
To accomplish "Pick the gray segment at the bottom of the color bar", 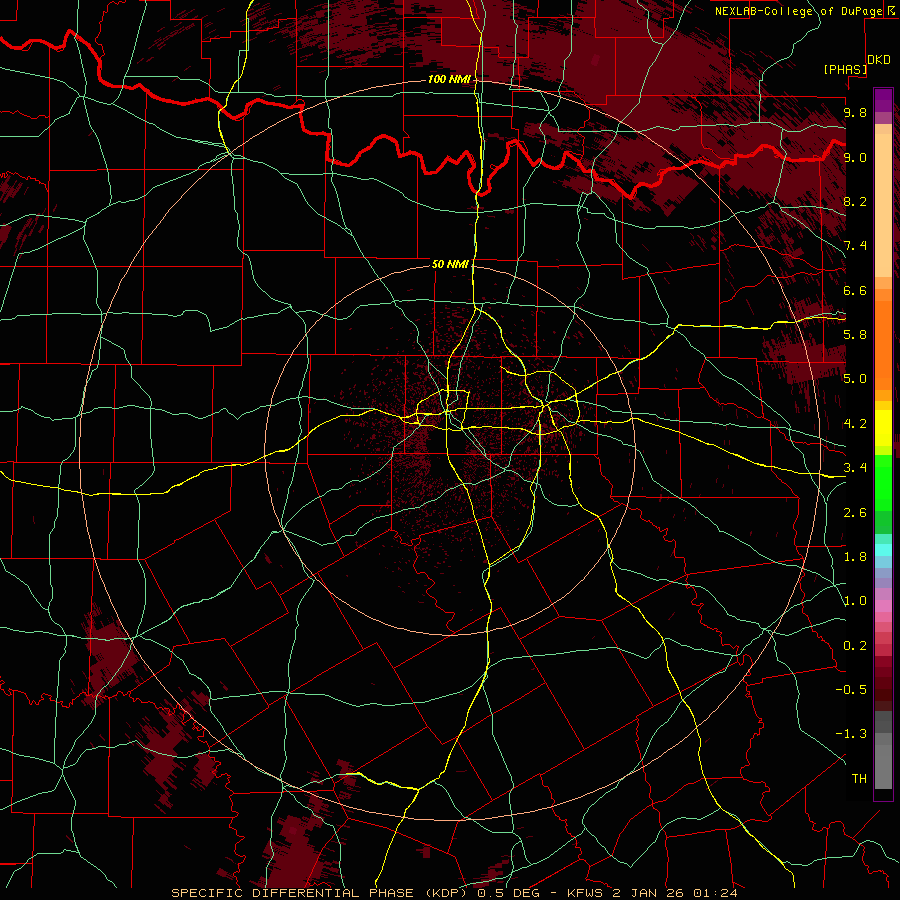I will coord(883,763).
